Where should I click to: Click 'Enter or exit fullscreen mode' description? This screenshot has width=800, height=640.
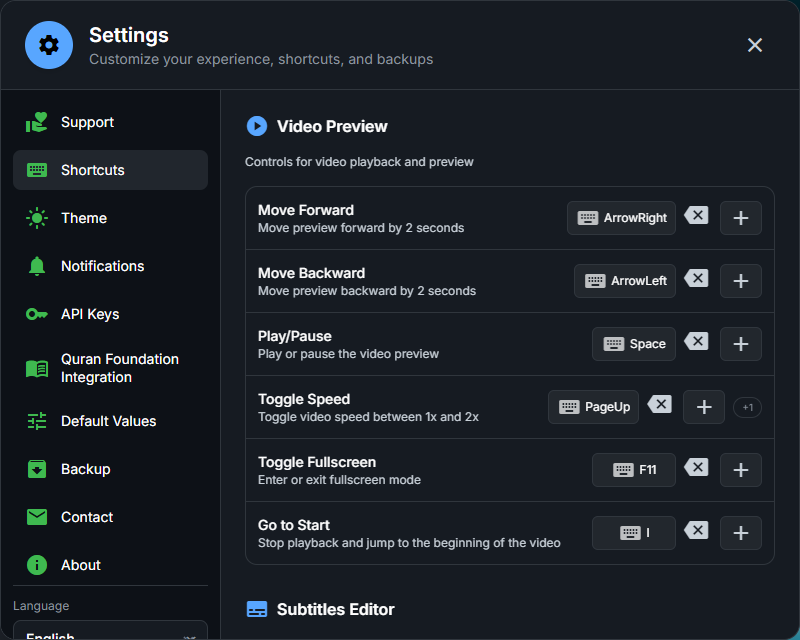339,480
